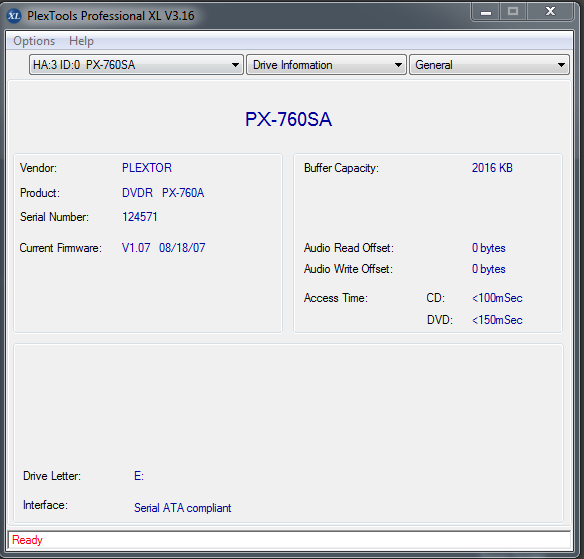The height and width of the screenshot is (559, 584).
Task: Click the Current Firmware: label
Action: pyautogui.click(x=61, y=248)
